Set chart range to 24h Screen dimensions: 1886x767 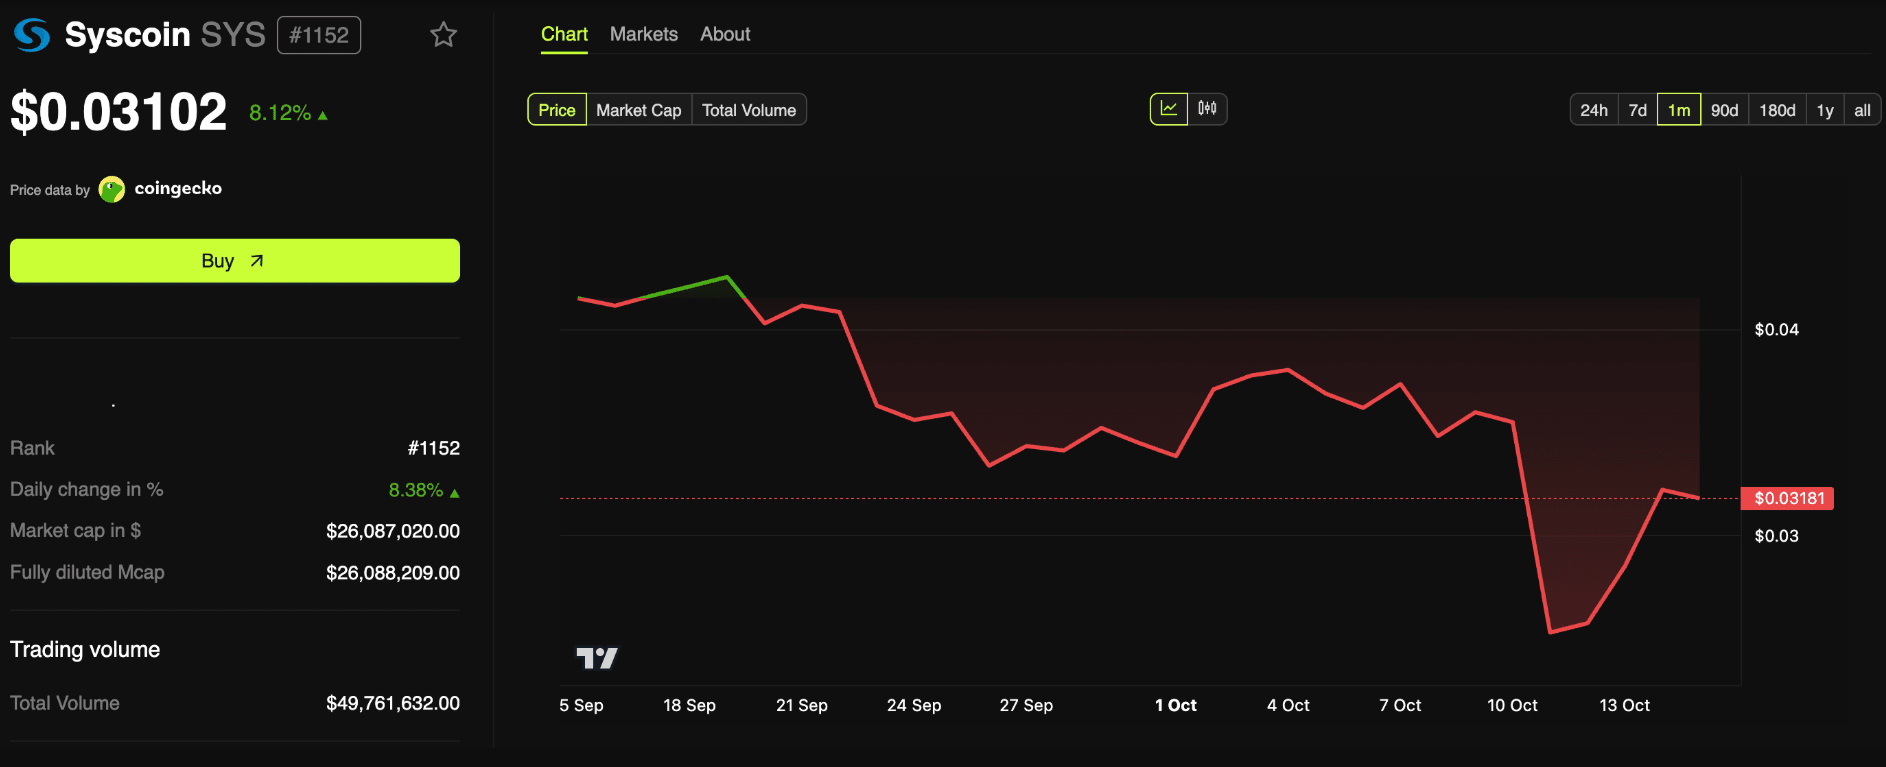[x=1594, y=110]
